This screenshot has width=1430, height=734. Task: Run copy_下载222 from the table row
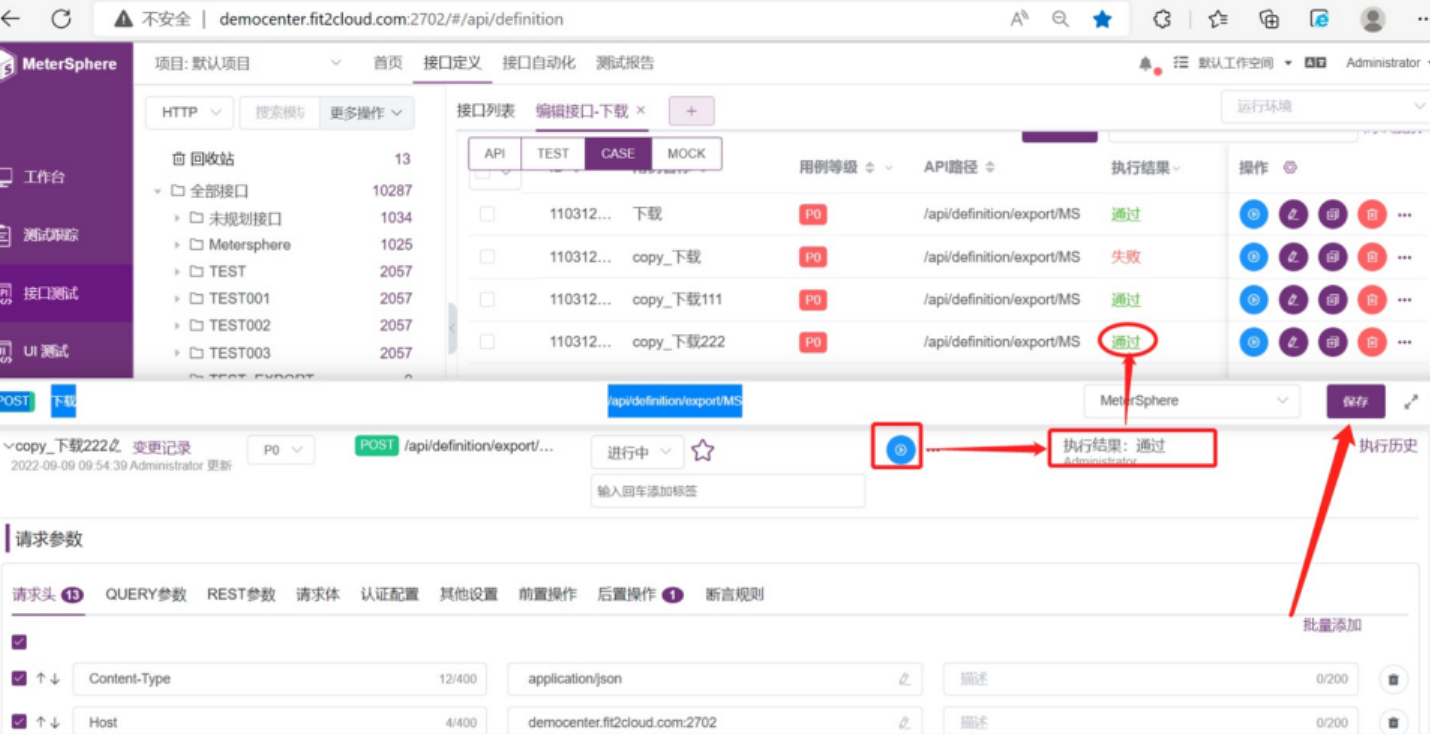pyautogui.click(x=1254, y=342)
